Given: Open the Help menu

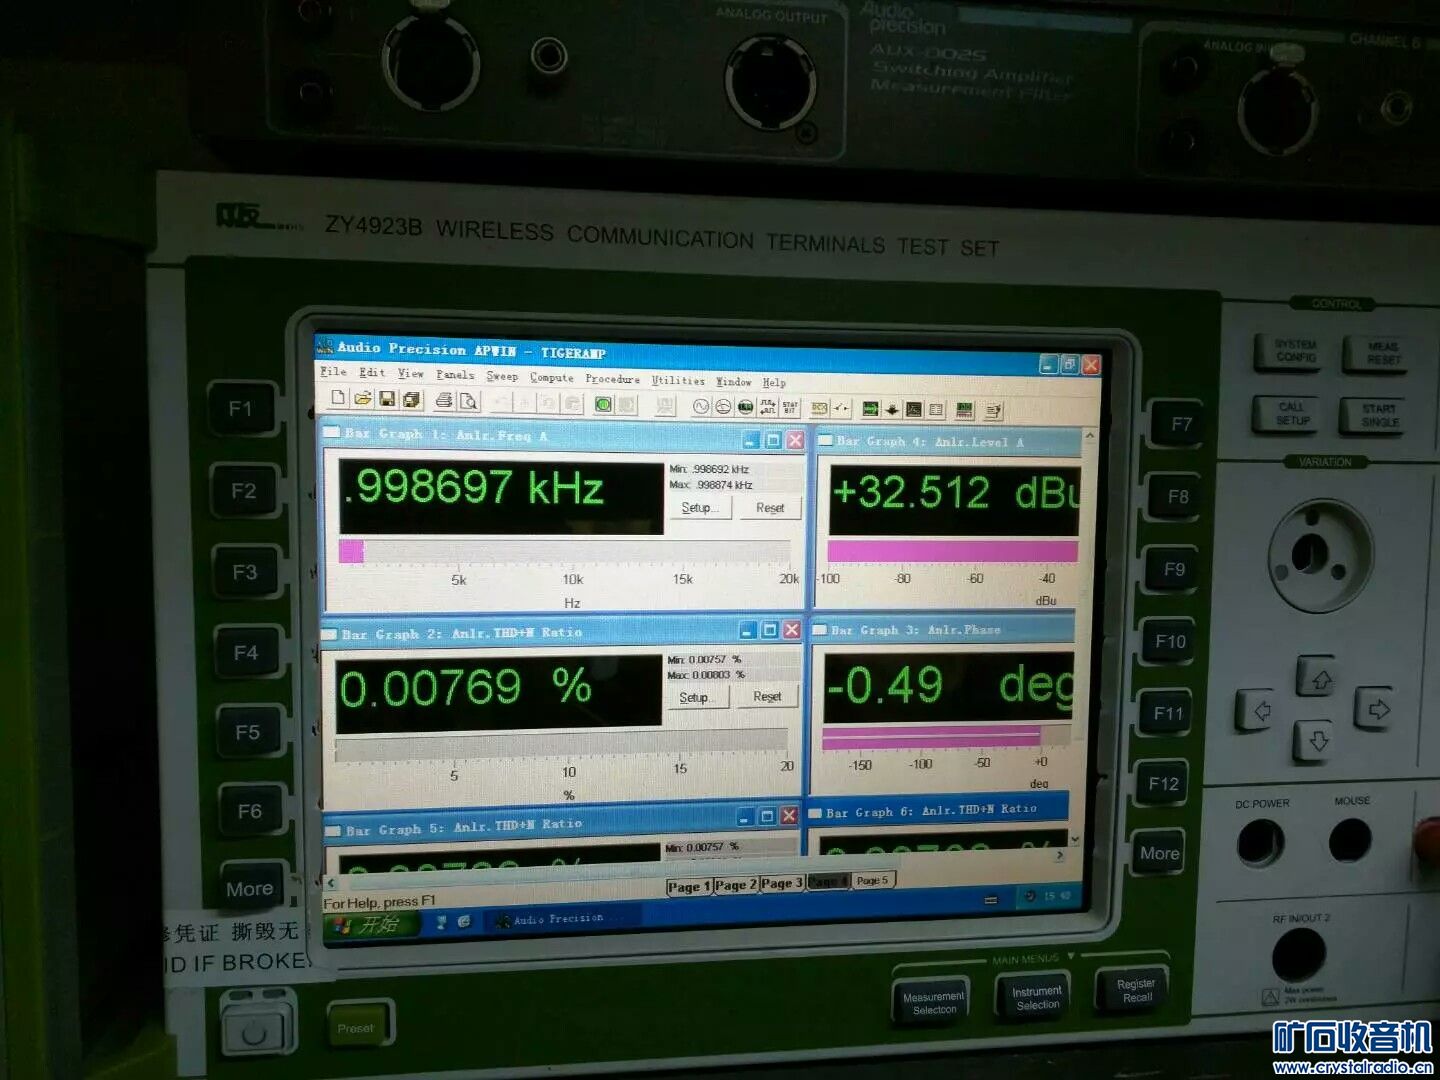Looking at the screenshot, I should 774,382.
